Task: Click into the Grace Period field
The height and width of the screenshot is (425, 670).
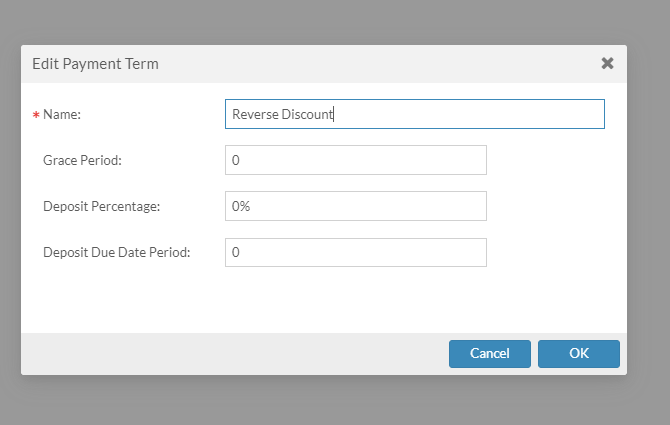Action: (355, 160)
